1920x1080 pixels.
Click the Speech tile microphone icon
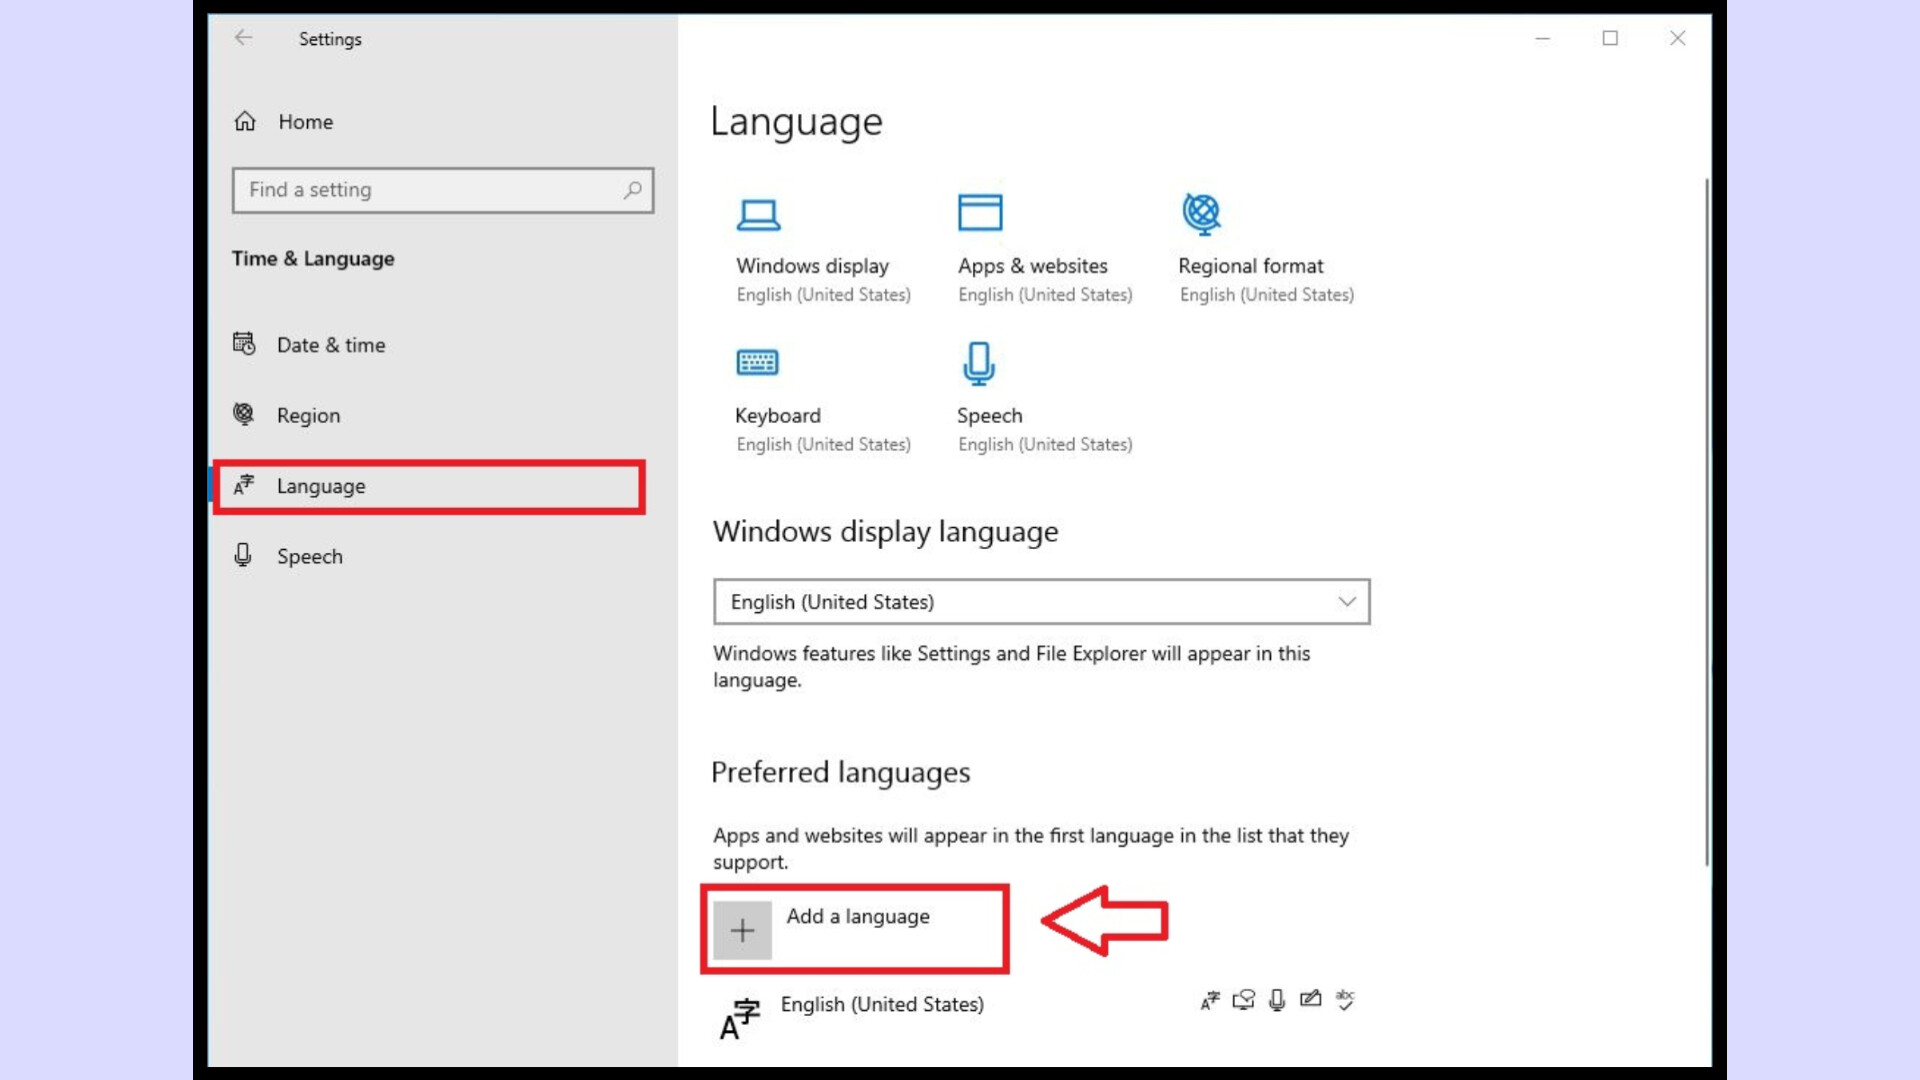click(979, 364)
